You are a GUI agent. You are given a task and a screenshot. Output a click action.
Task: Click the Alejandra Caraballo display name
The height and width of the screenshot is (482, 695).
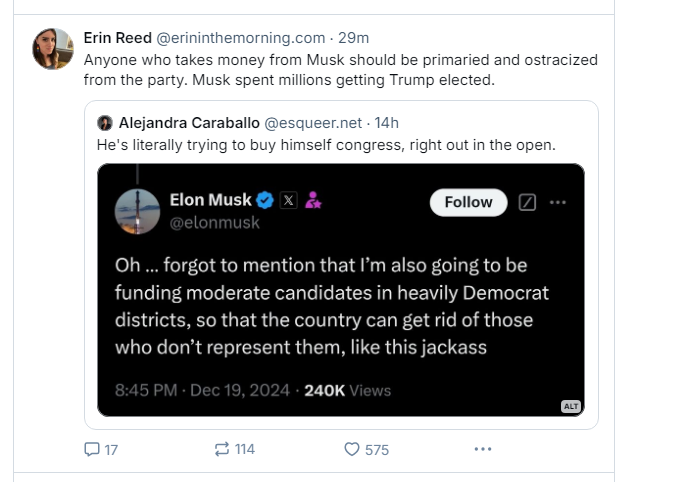tap(188, 123)
